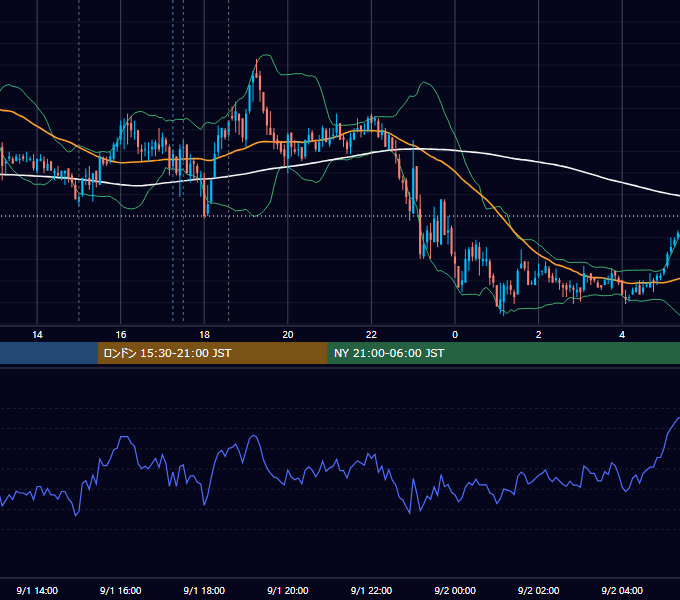This screenshot has width=680, height=600.
Task: Select the ロンドン 15:30-21:00 JST session bar
Action: tap(212, 353)
